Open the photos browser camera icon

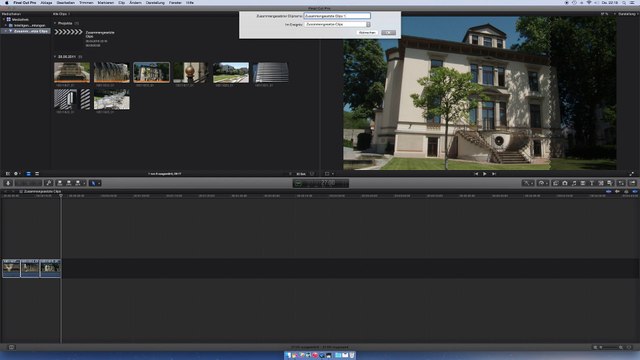[x=565, y=183]
